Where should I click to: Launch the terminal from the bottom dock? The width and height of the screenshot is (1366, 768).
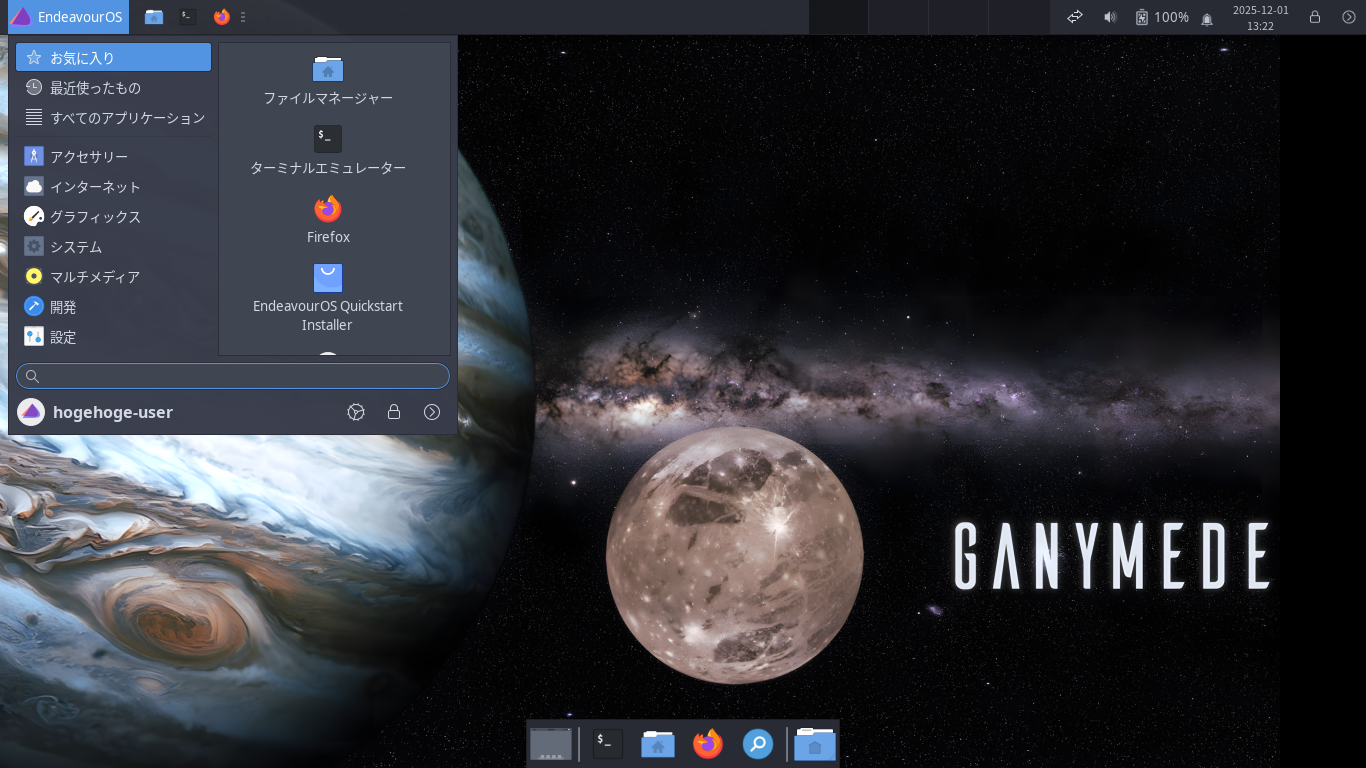tap(605, 744)
